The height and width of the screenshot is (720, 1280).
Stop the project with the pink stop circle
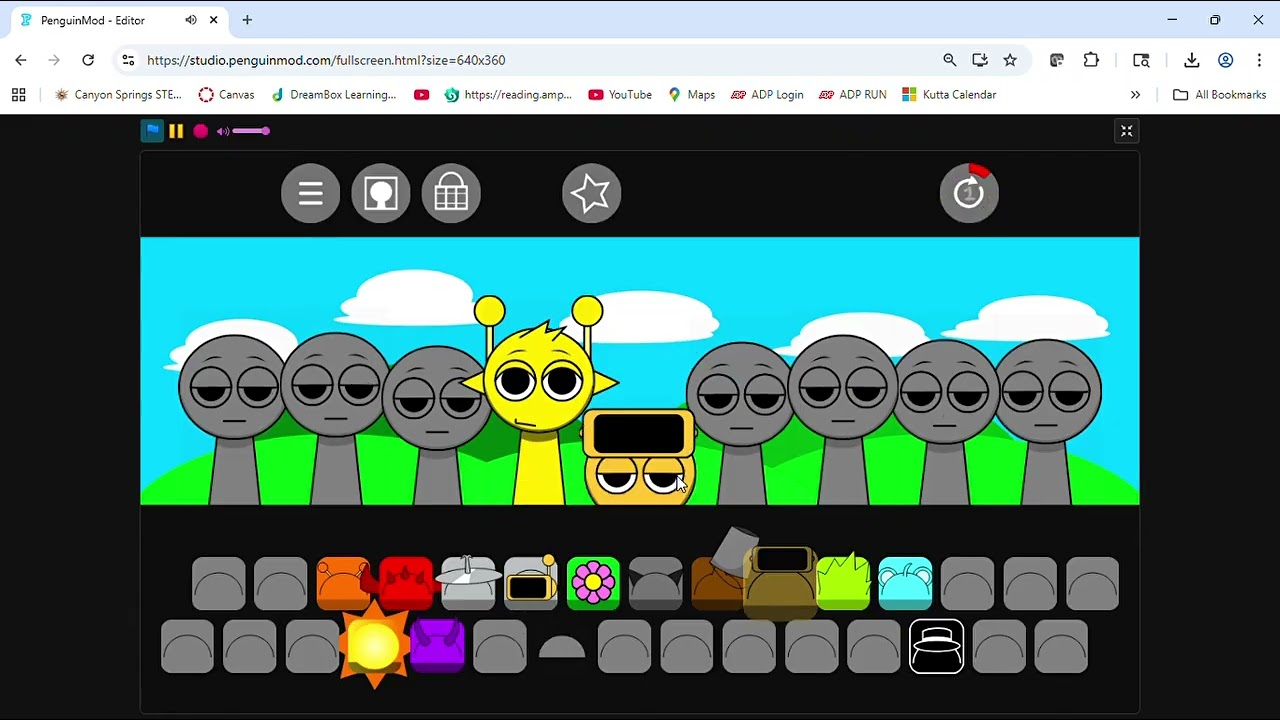(x=201, y=131)
